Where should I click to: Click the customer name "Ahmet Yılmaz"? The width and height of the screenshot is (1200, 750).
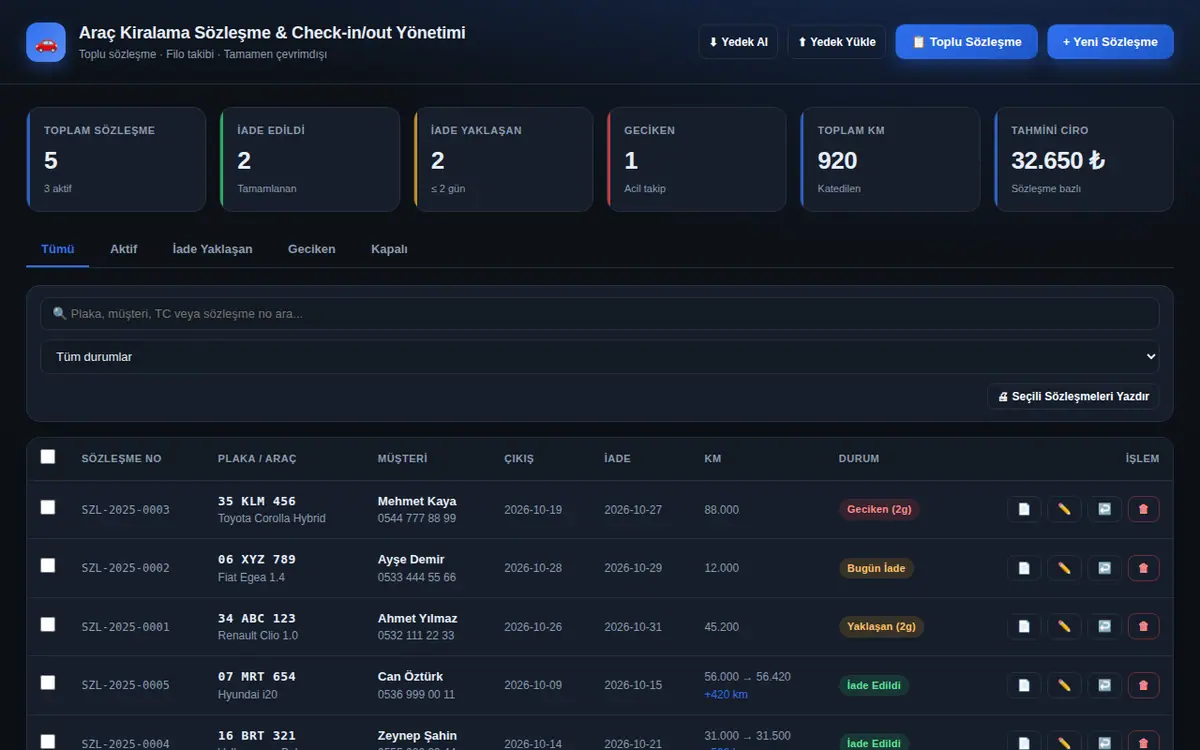[417, 618]
